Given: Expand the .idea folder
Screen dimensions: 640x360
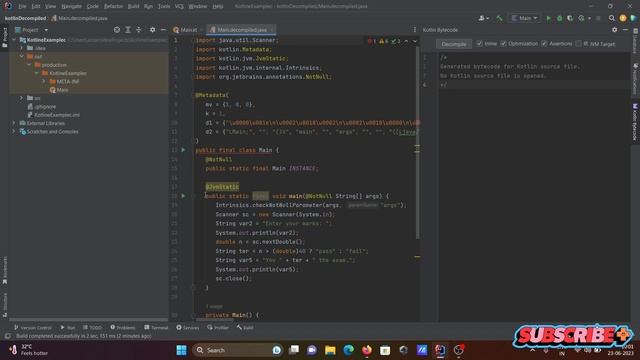Looking at the screenshot, I should tap(22, 48).
